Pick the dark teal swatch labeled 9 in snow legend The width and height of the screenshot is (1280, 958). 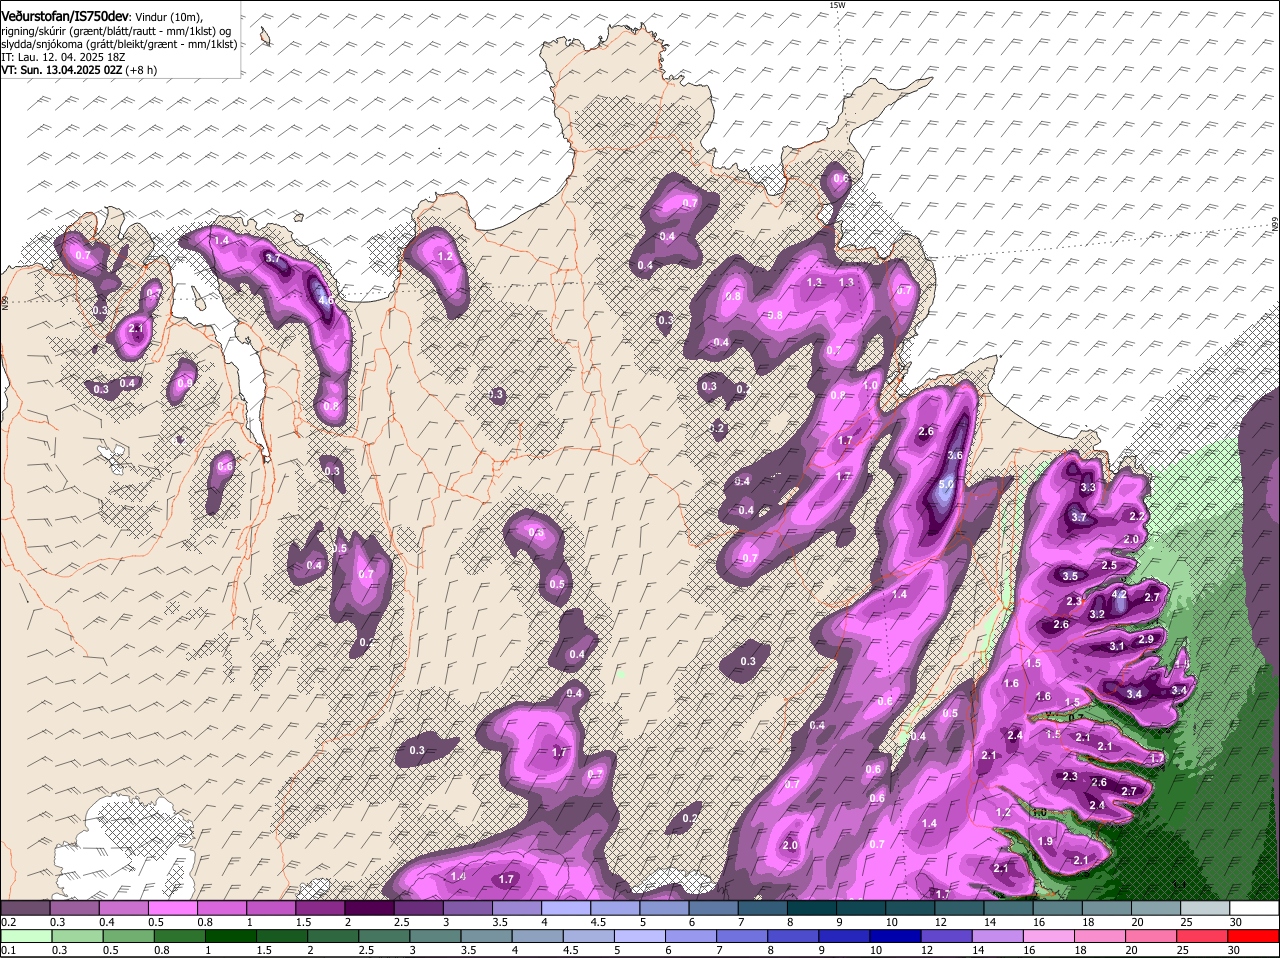[862, 908]
